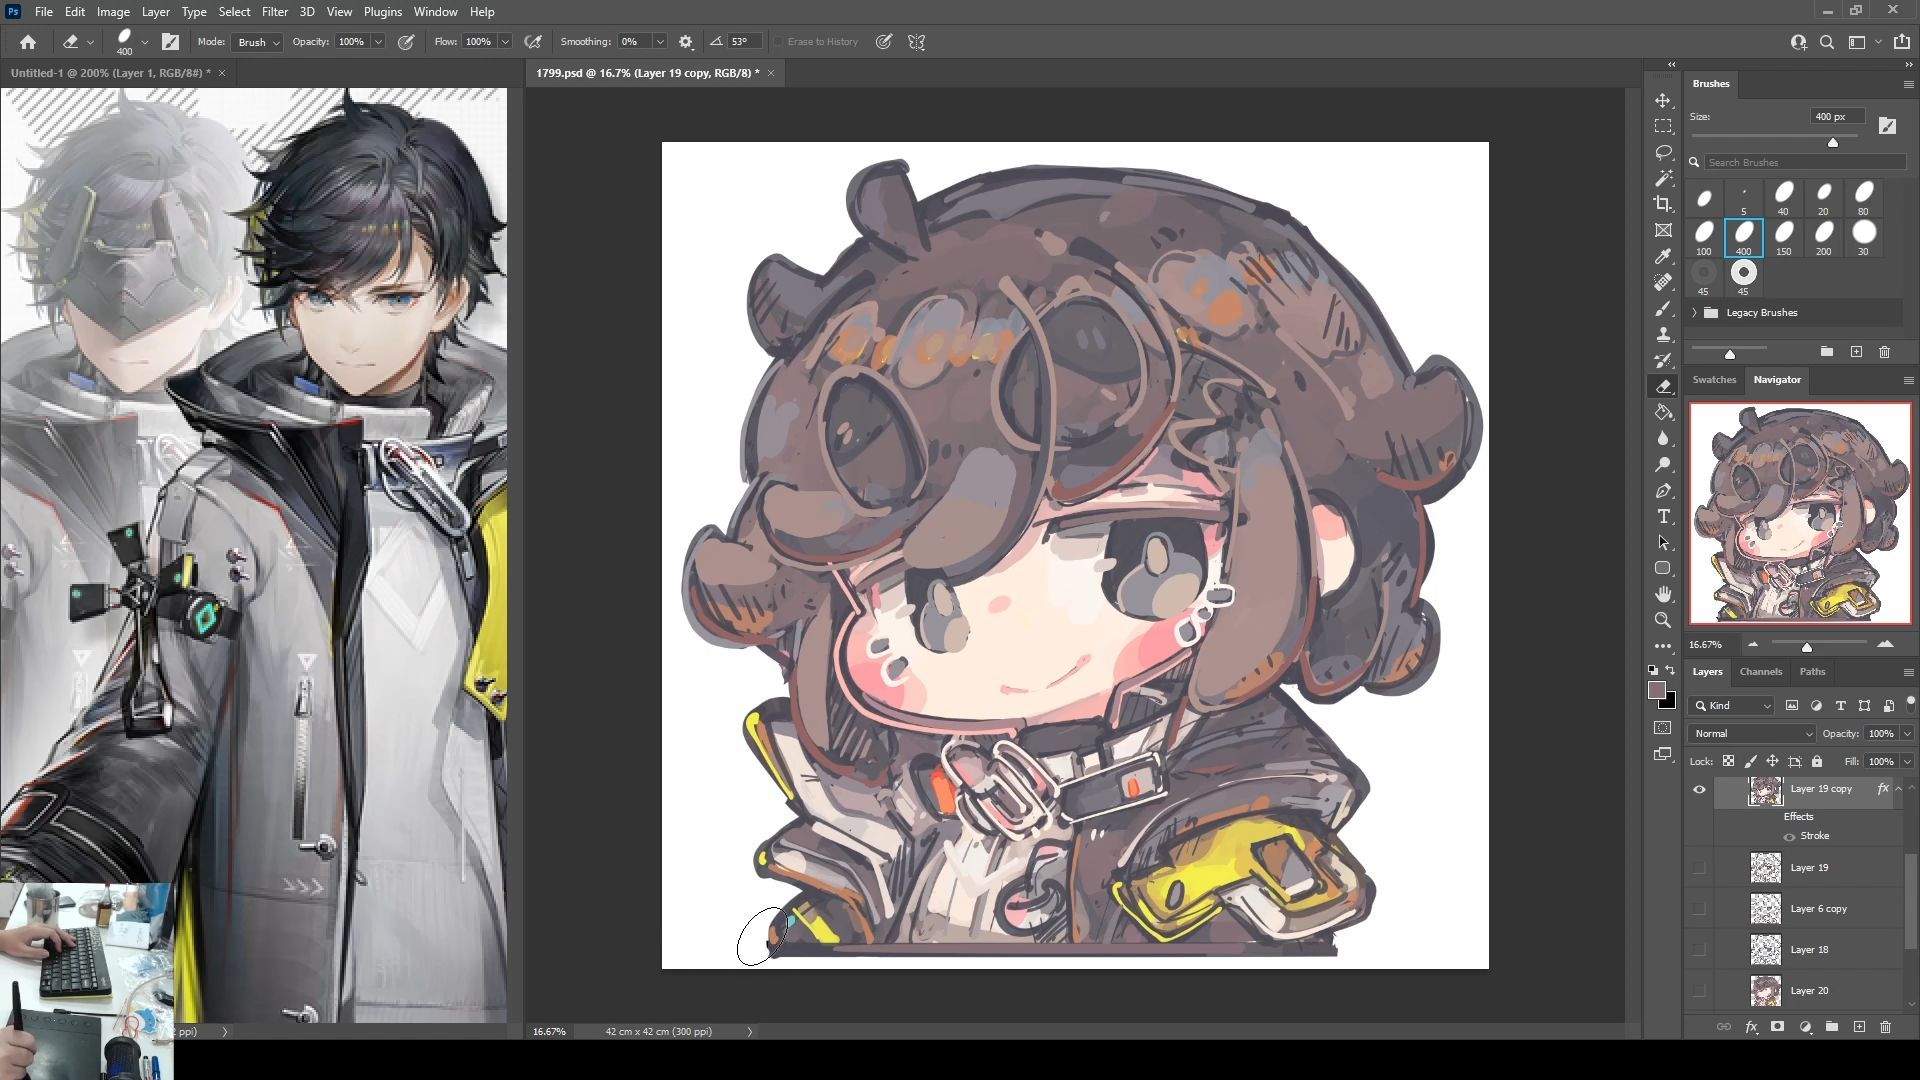1920x1080 pixels.
Task: Select the Clone Stamp tool
Action: pos(1663,334)
